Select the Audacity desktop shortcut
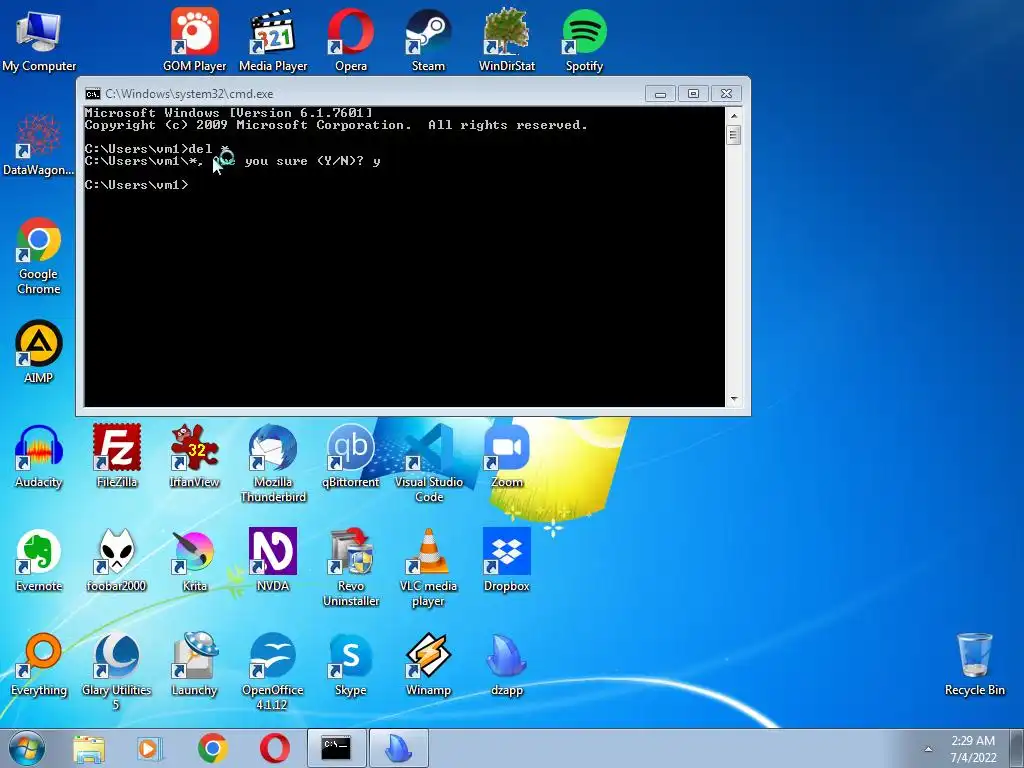The image size is (1024, 768). (39, 457)
